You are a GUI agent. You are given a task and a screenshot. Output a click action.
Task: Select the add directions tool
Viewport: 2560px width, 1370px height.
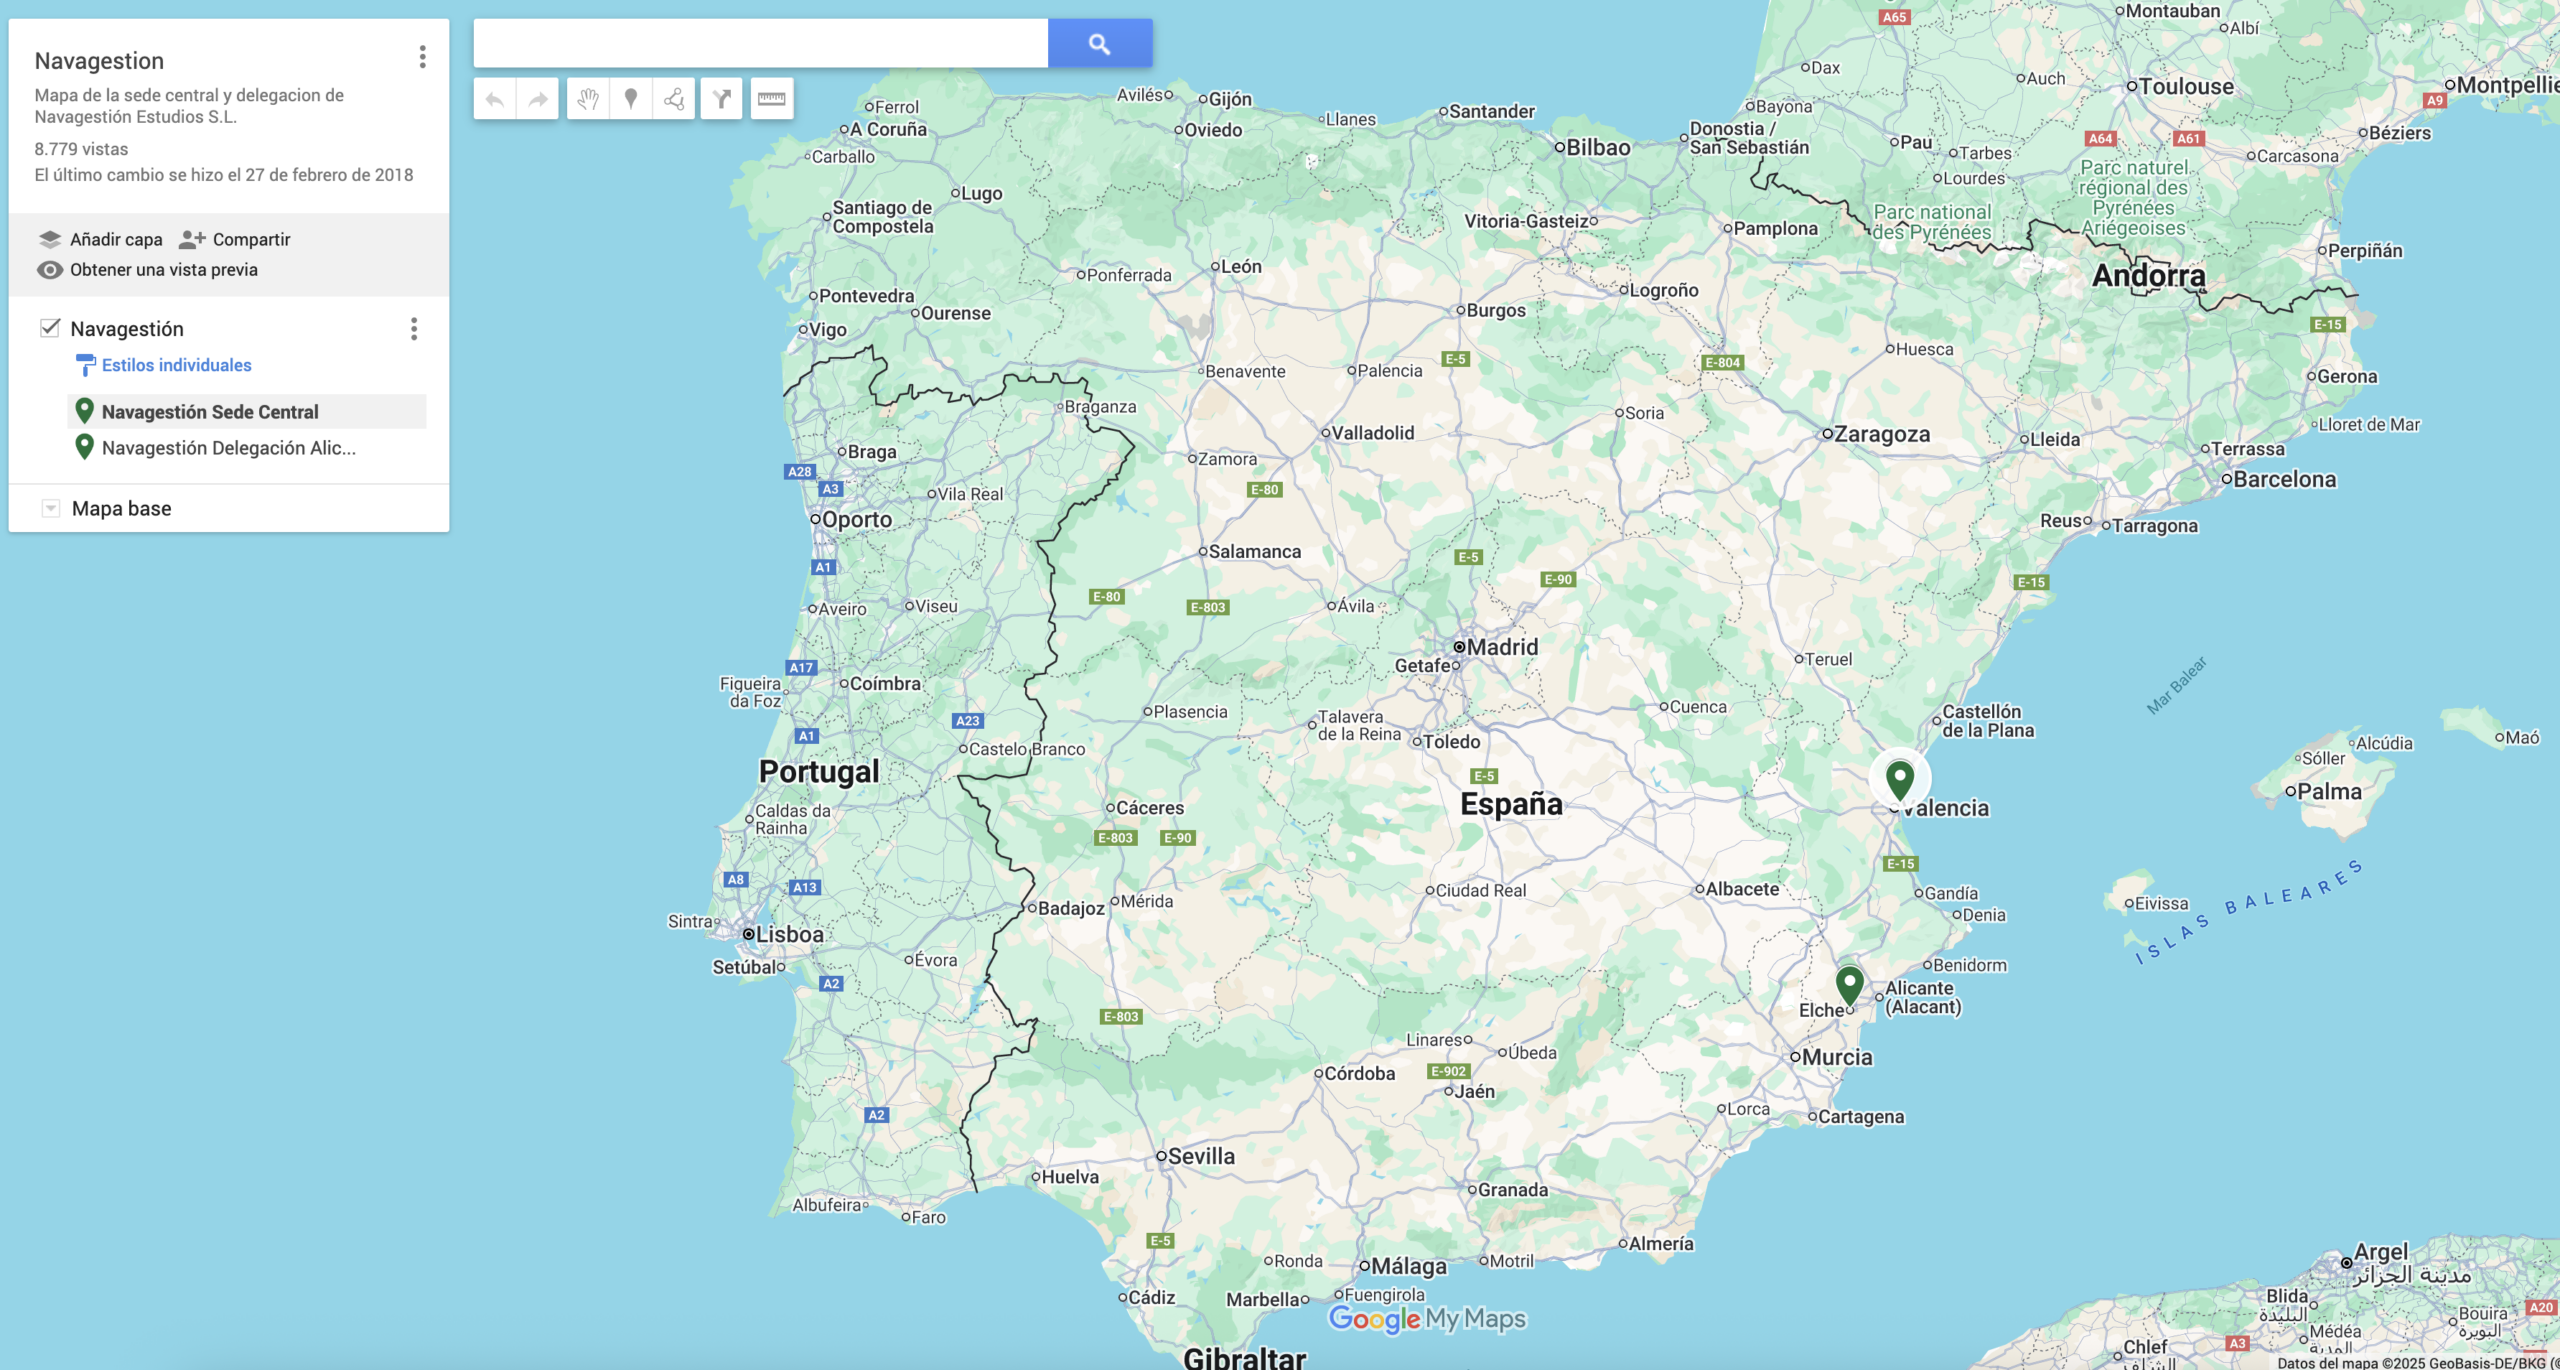(x=721, y=99)
